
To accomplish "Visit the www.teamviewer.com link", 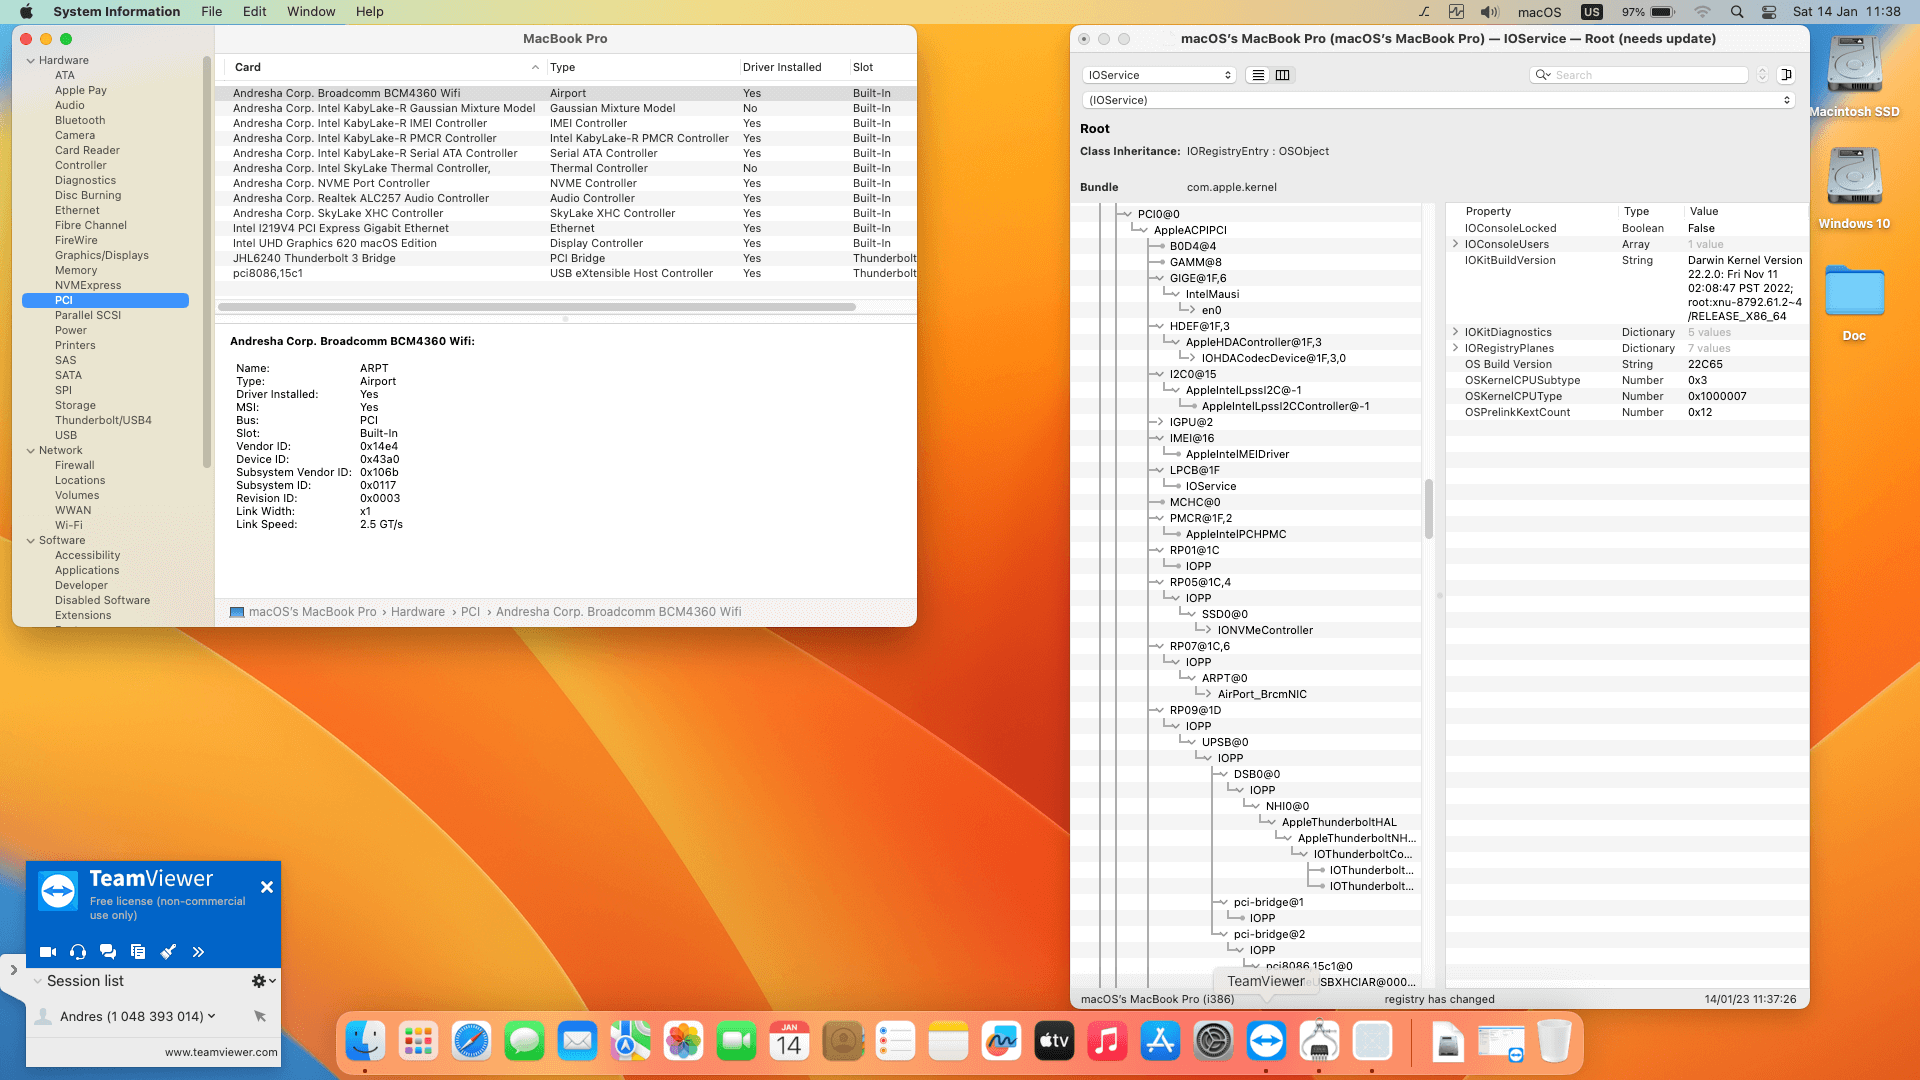I will click(221, 1052).
